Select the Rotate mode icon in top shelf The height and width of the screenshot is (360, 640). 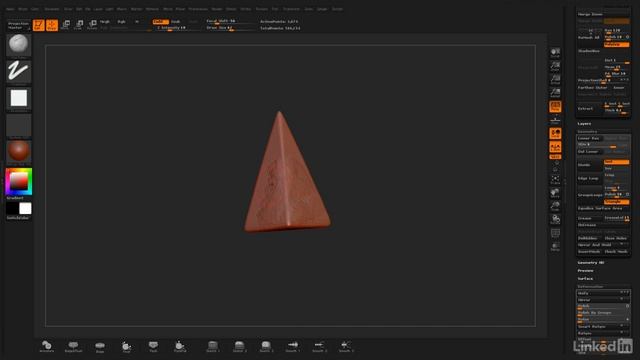click(92, 25)
